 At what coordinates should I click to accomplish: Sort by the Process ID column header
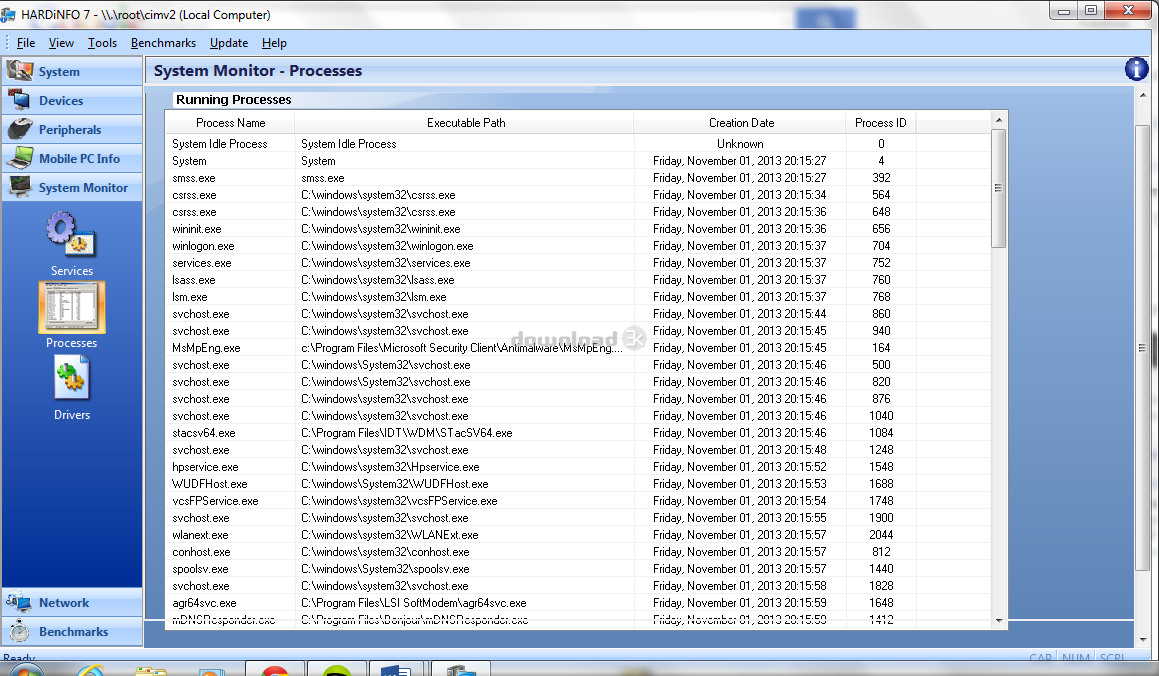tap(880, 123)
